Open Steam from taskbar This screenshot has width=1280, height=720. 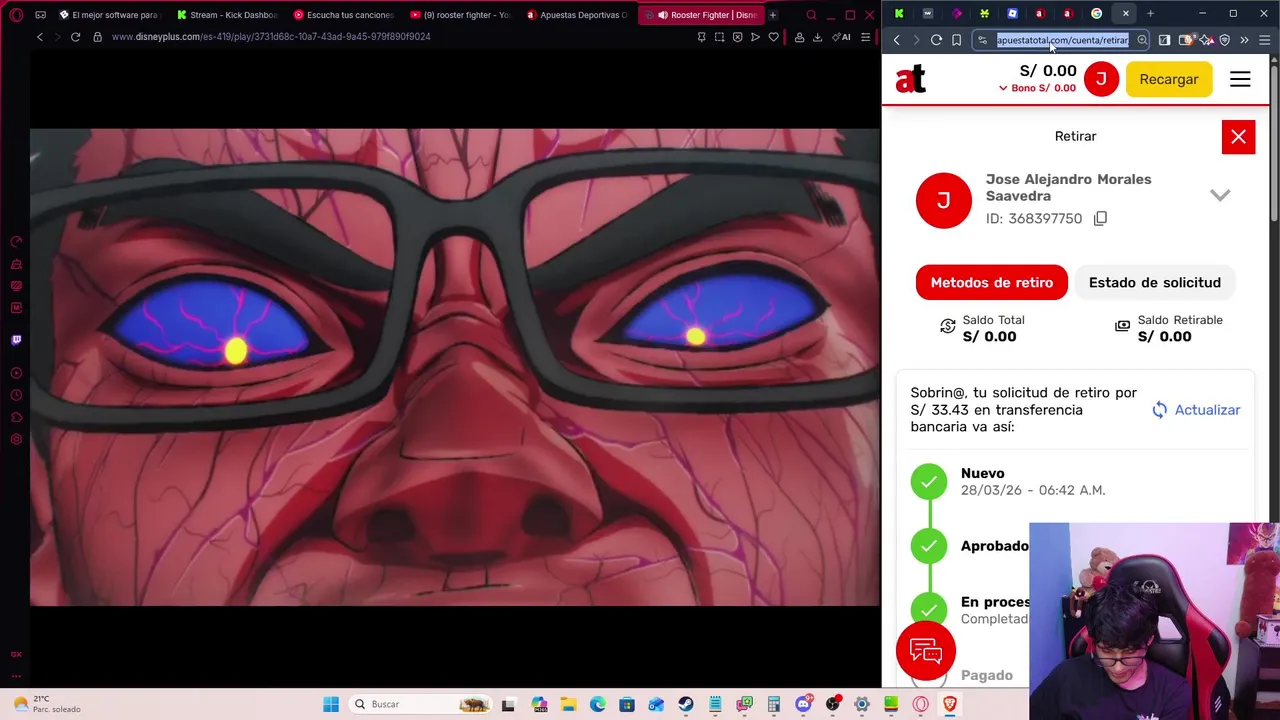pyautogui.click(x=686, y=704)
